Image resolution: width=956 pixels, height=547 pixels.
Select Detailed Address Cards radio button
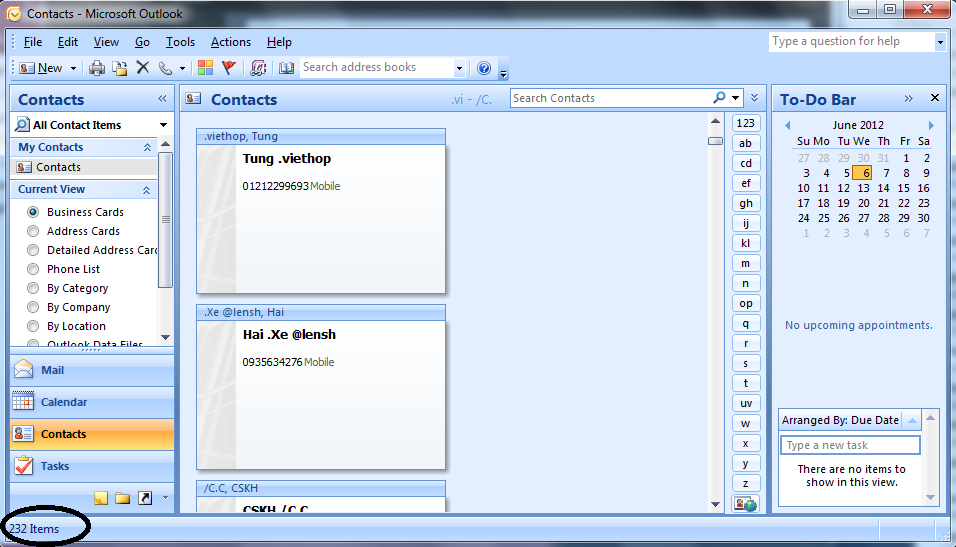tap(33, 250)
